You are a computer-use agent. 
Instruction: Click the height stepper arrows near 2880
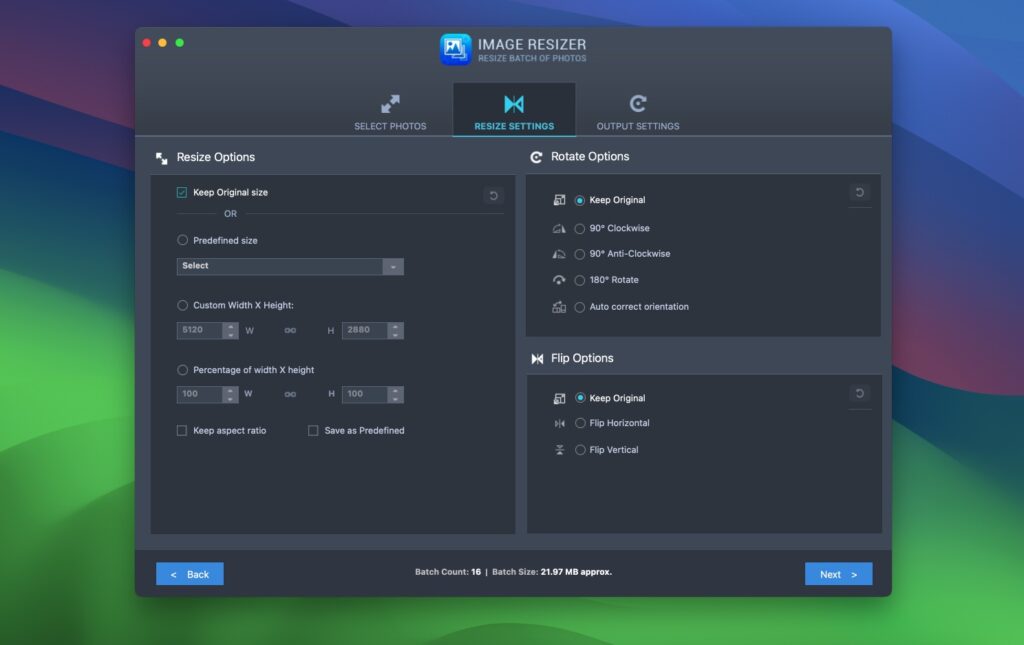click(x=394, y=330)
